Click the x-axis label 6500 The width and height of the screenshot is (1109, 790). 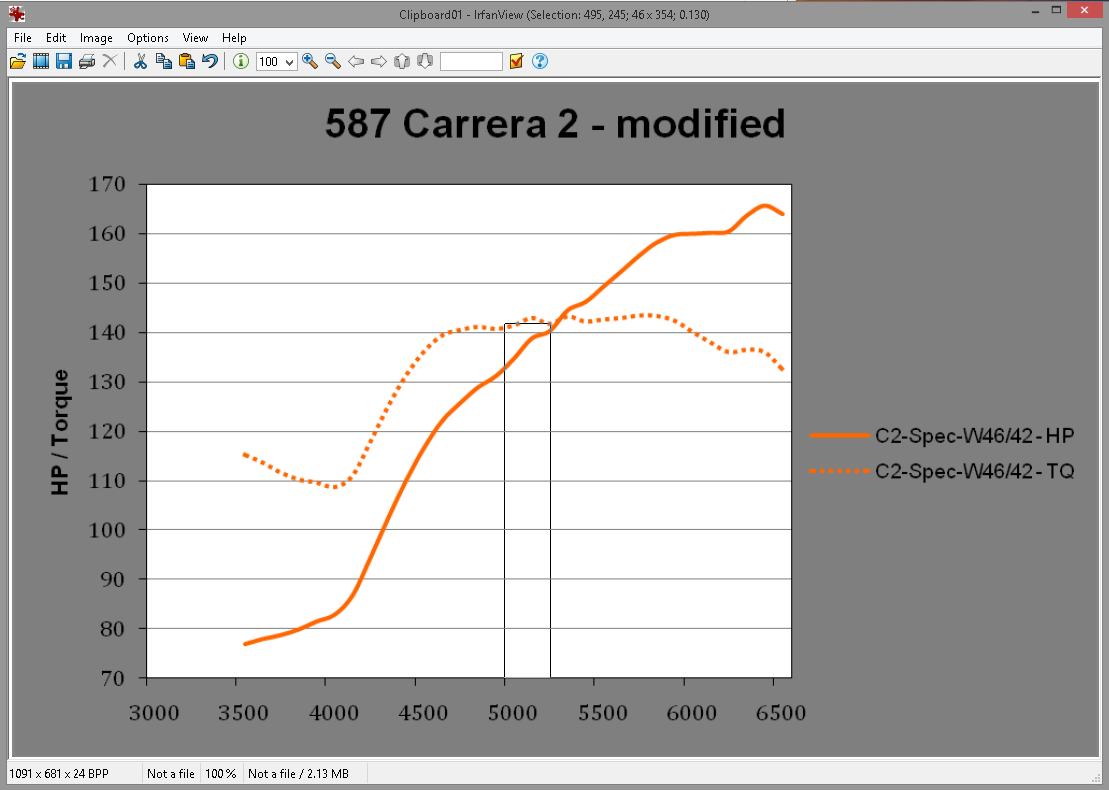(x=781, y=713)
